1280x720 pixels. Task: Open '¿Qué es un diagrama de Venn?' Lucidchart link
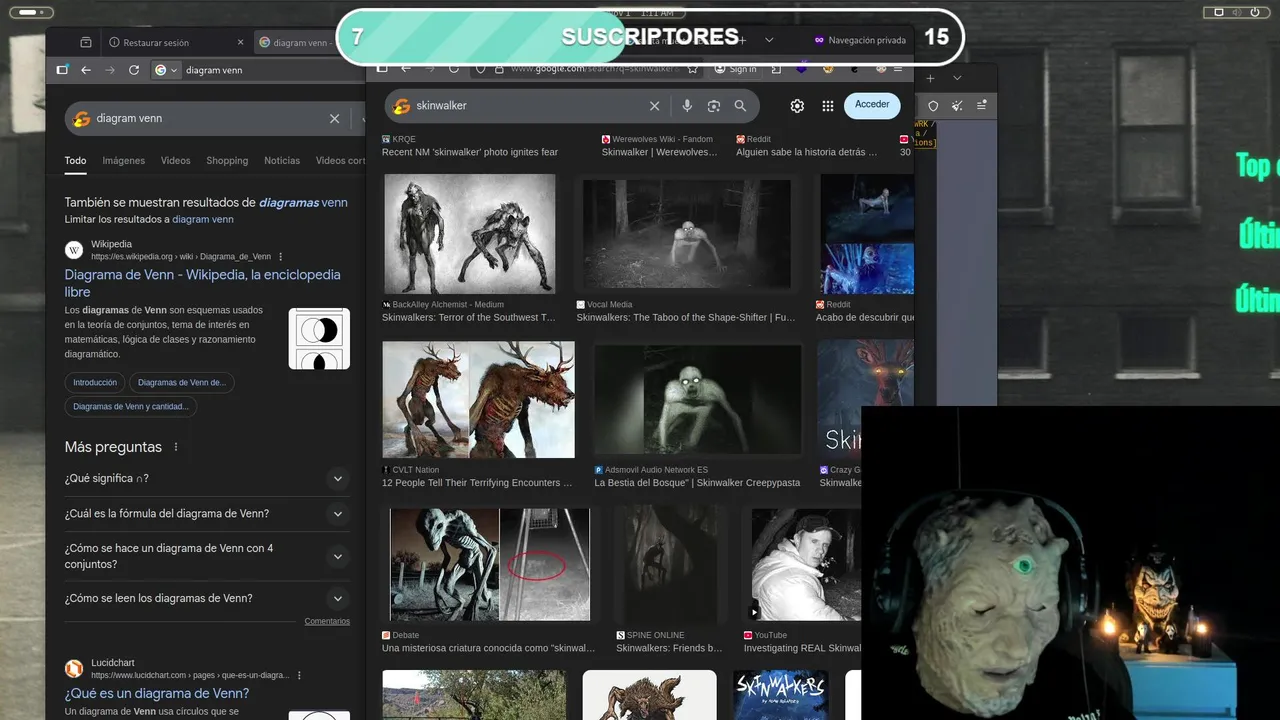pyautogui.click(x=157, y=693)
